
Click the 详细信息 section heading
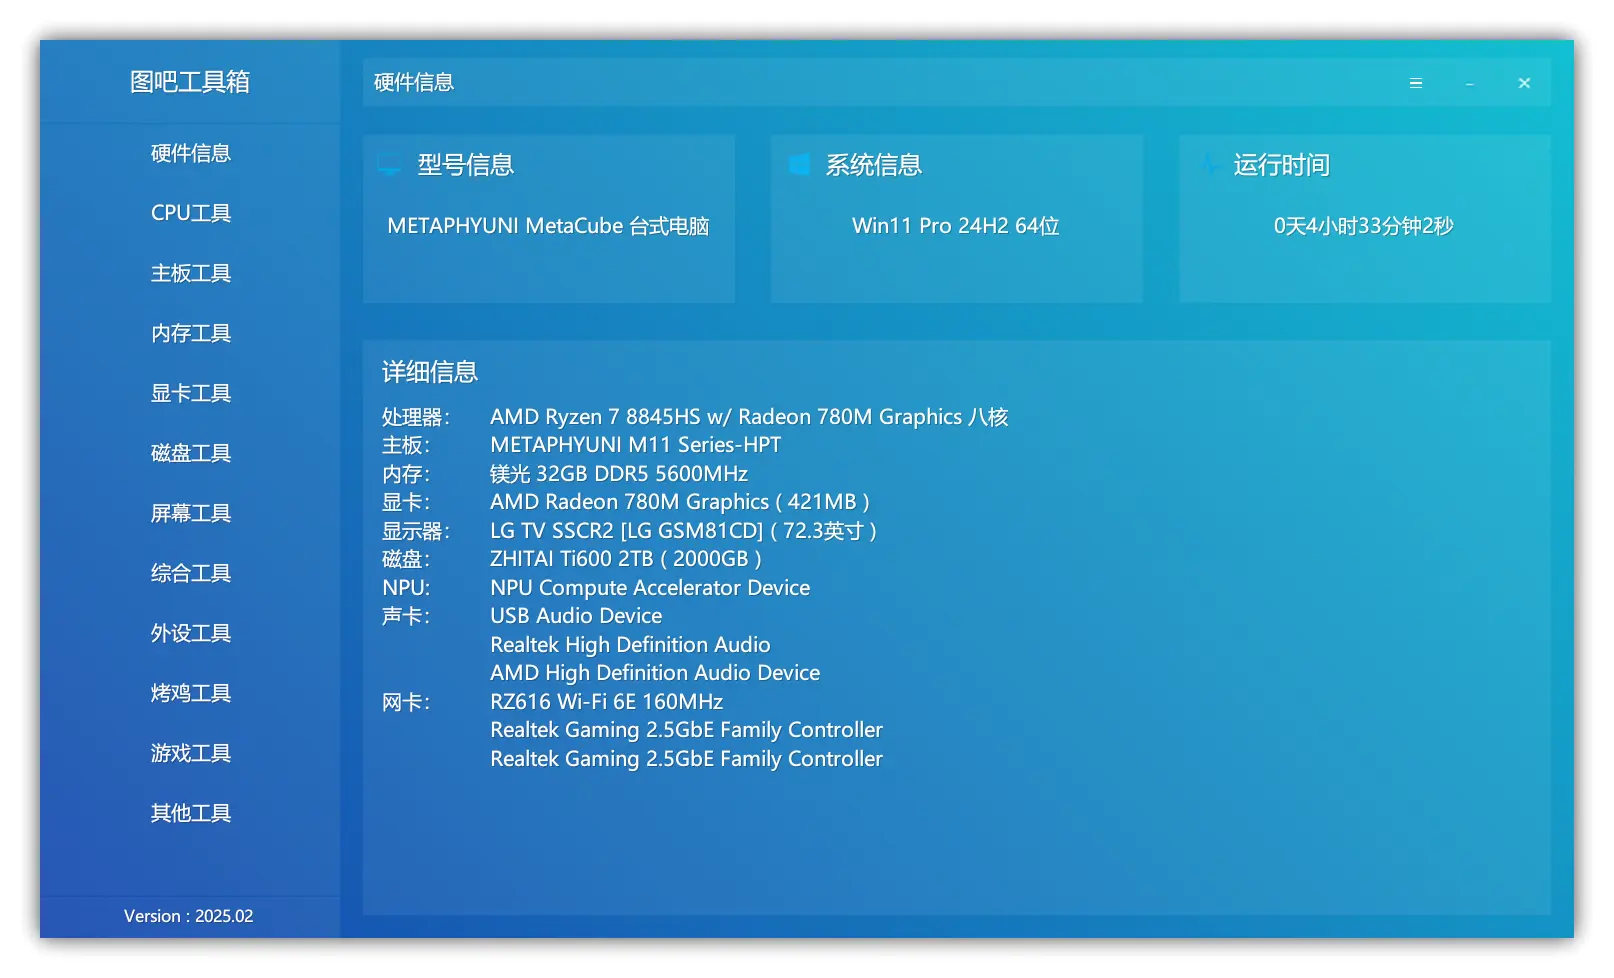click(x=430, y=372)
